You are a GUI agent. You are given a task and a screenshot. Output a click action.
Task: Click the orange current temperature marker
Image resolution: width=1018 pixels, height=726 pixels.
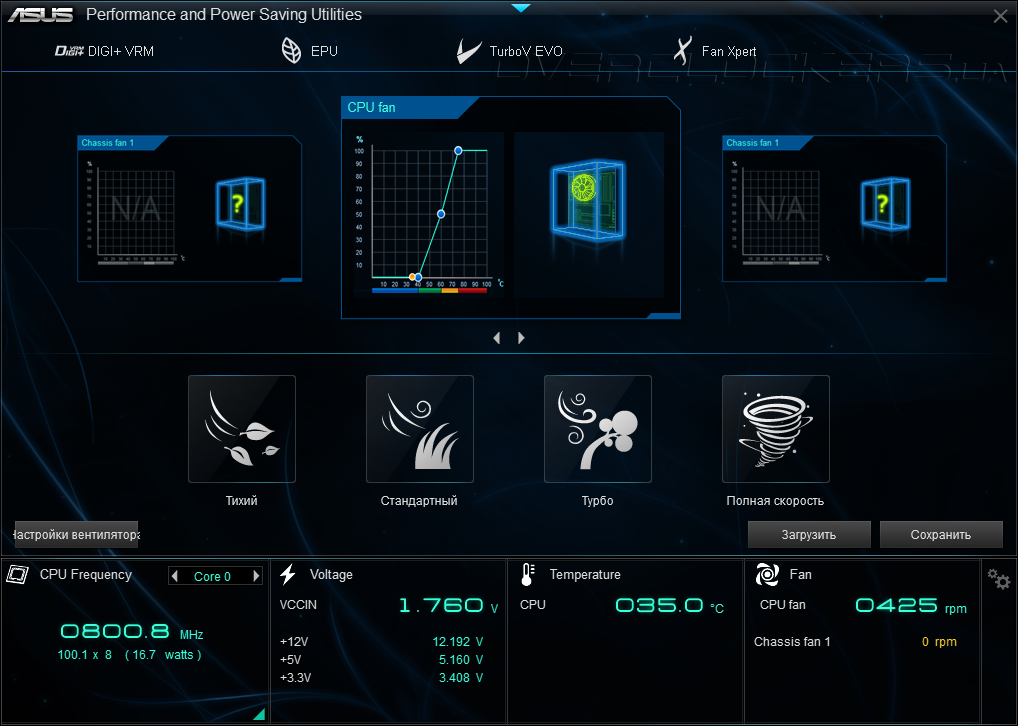pos(412,277)
